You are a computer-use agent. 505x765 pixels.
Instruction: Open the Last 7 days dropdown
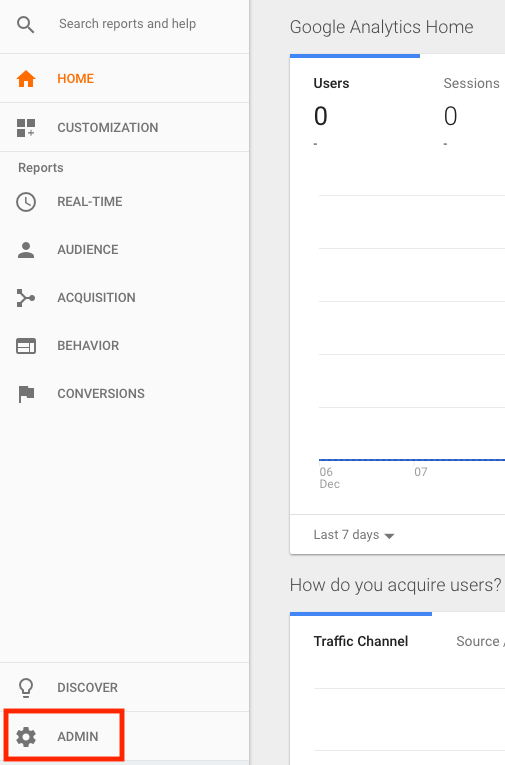tap(354, 535)
